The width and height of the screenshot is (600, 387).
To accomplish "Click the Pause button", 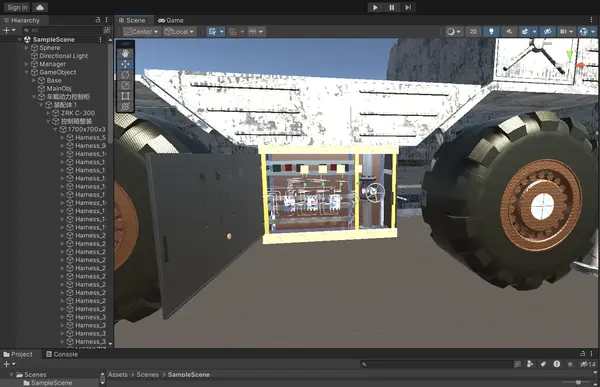I will point(391,7).
